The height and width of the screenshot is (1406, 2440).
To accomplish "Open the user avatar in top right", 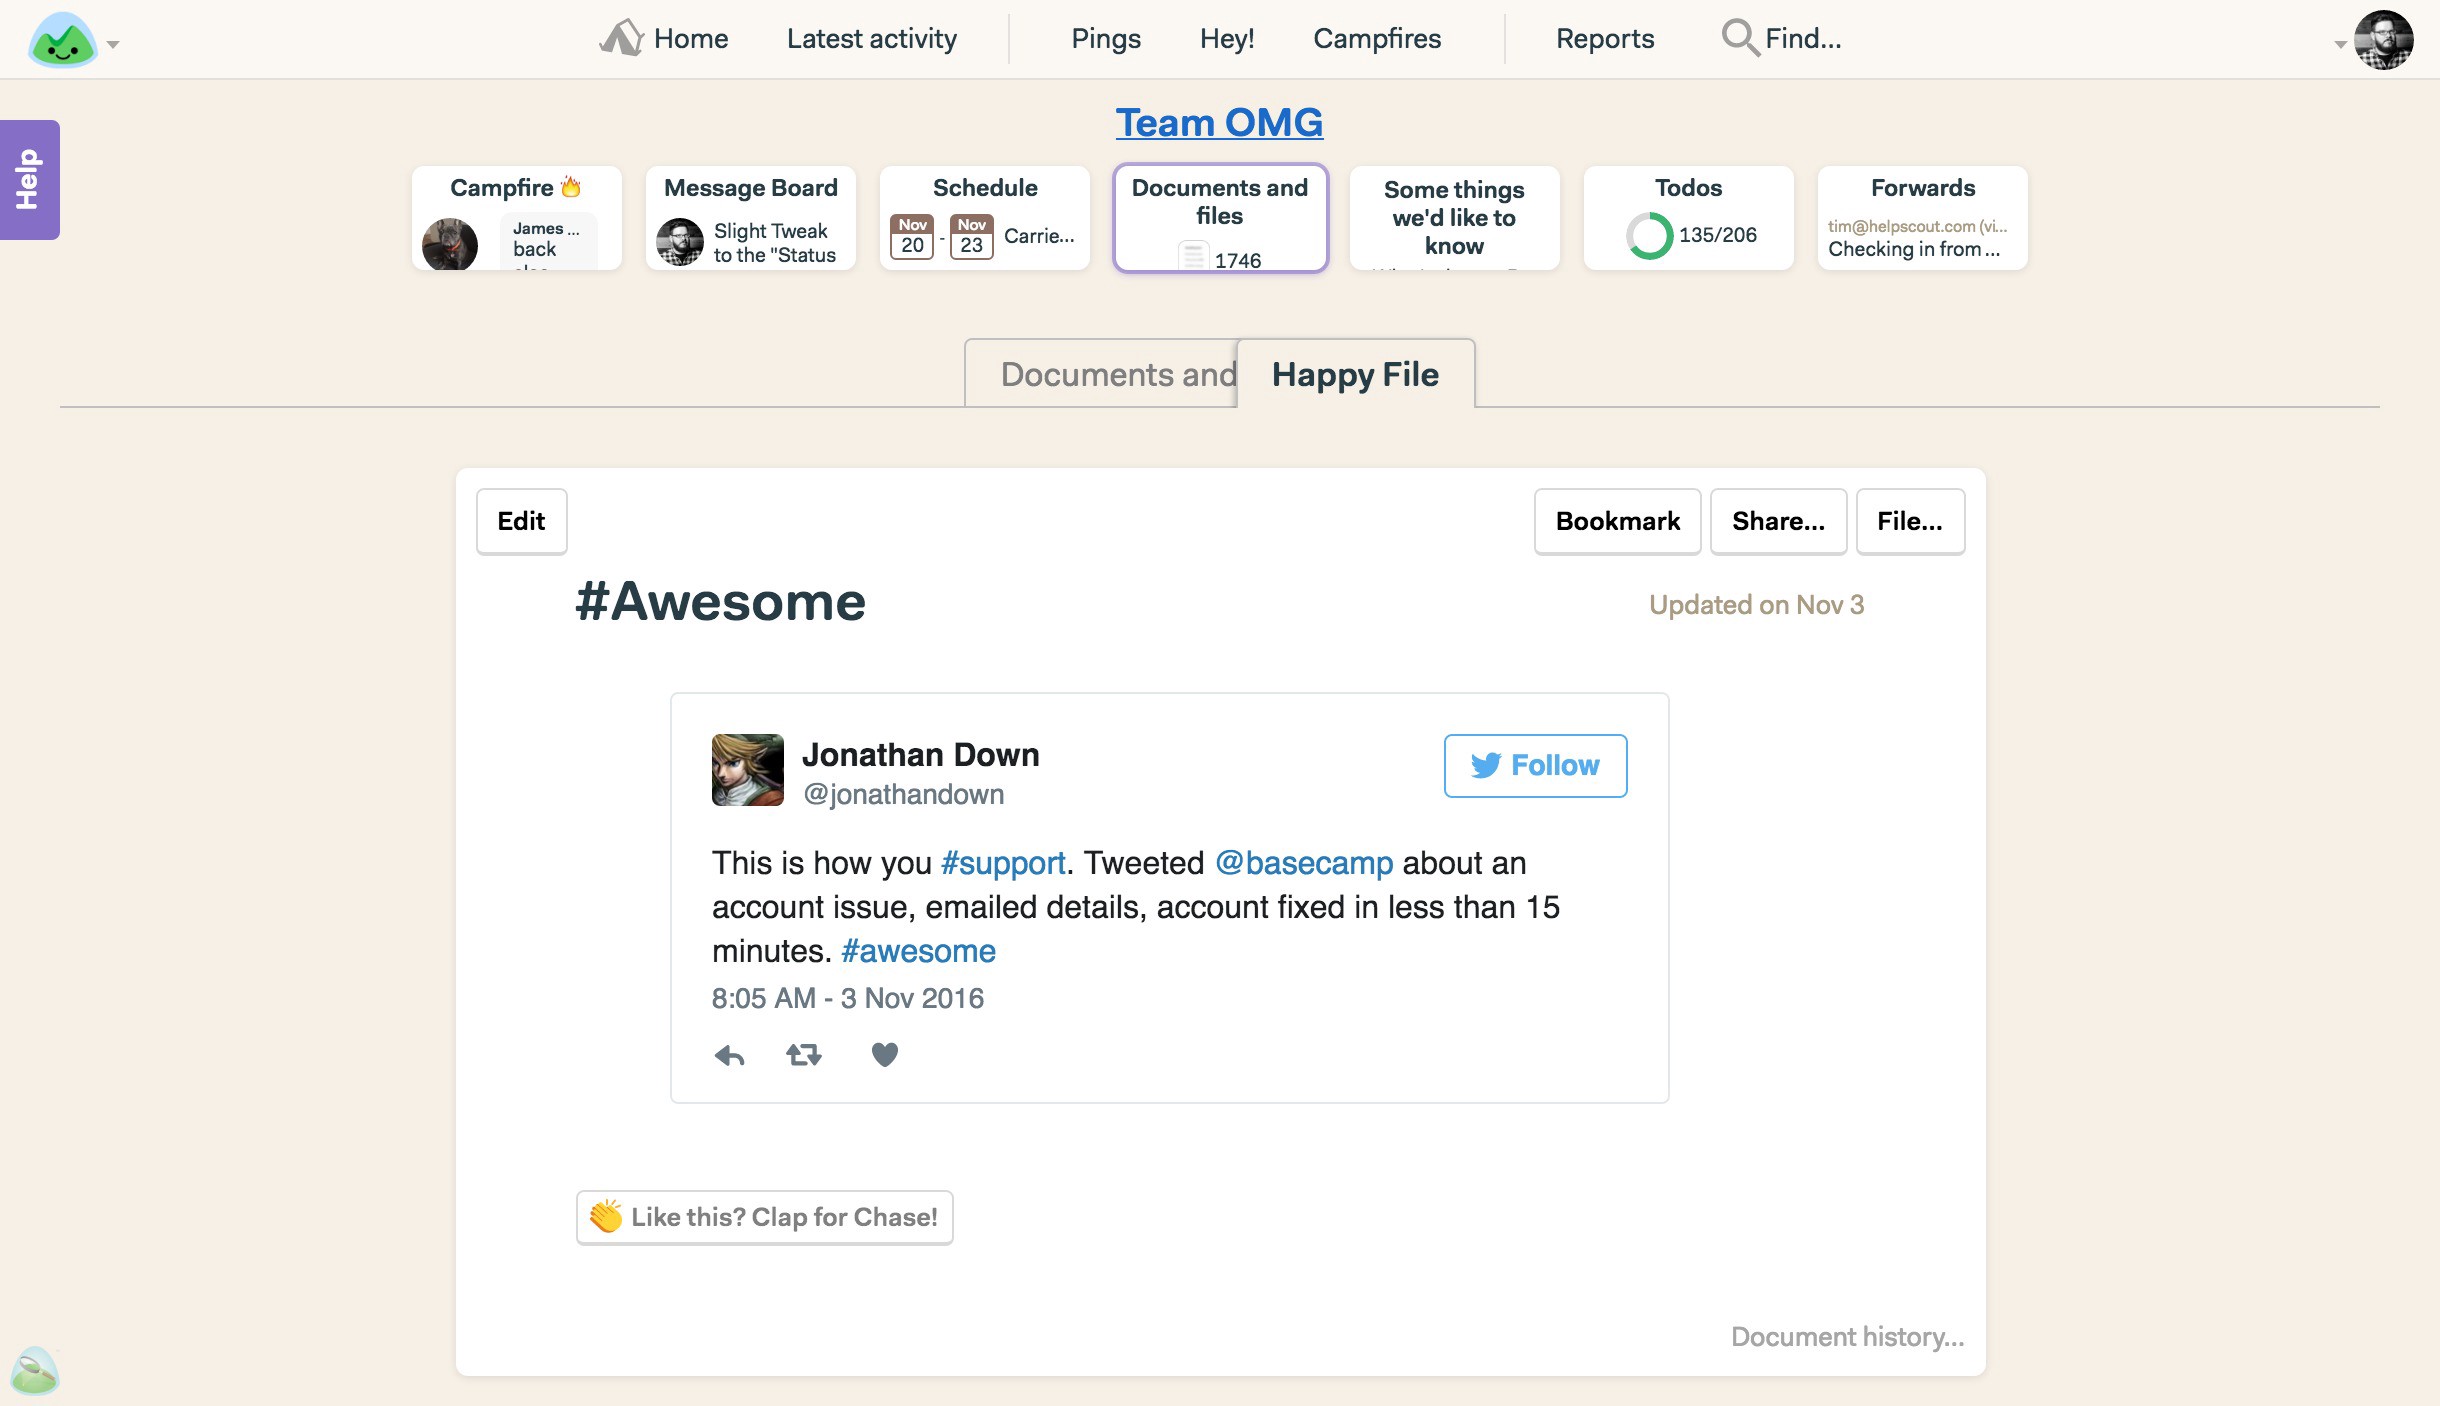I will 2384,40.
